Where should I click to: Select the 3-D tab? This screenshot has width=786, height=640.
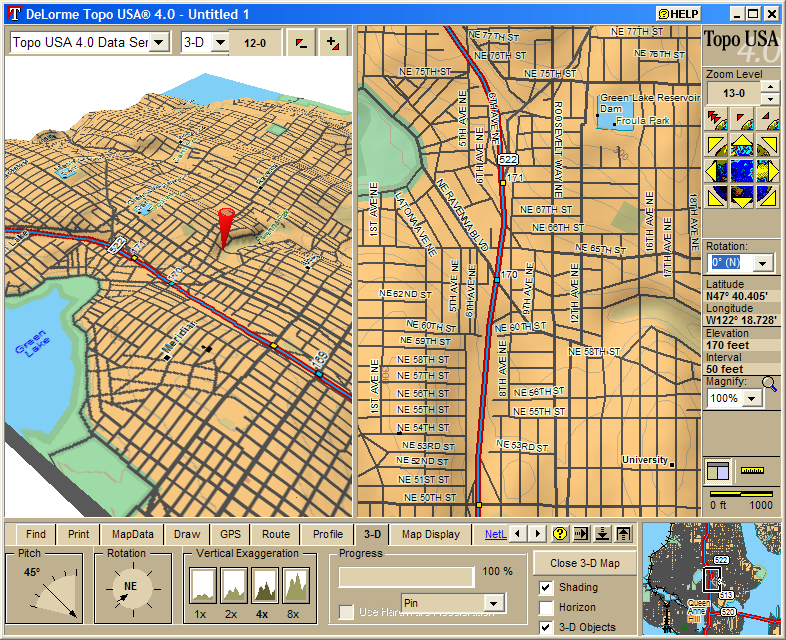[372, 534]
